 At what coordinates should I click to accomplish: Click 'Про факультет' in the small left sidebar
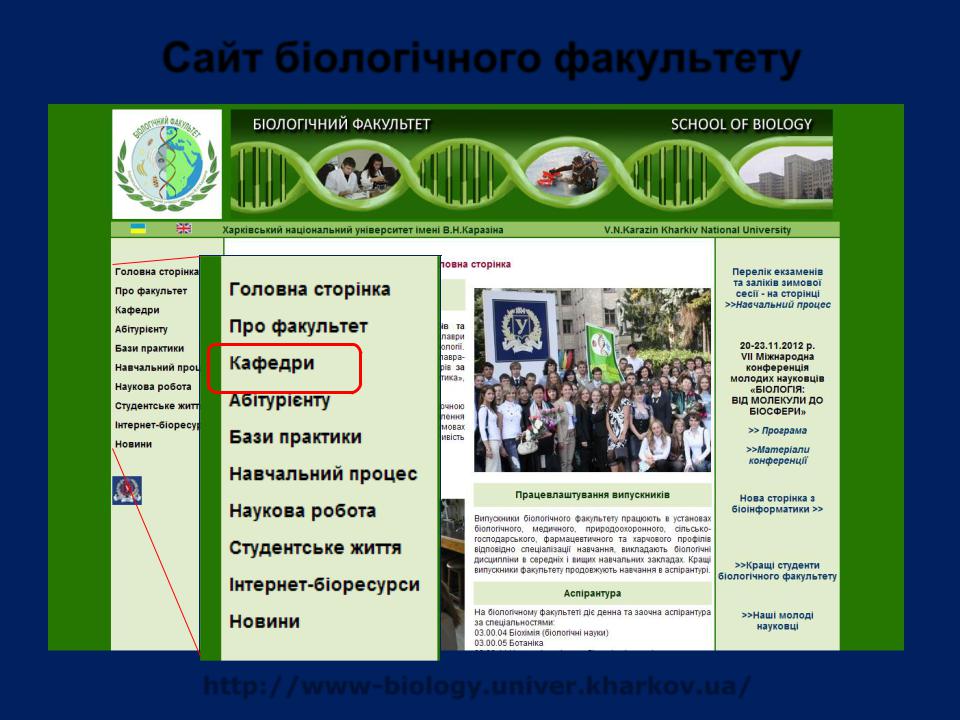[151, 291]
